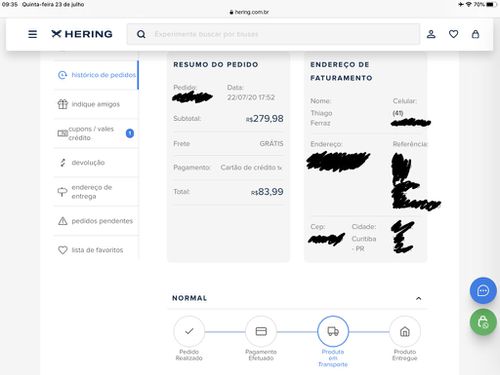The height and width of the screenshot is (375, 500).
Task: Click the order date 22/07/20 17:52
Action: tap(251, 98)
